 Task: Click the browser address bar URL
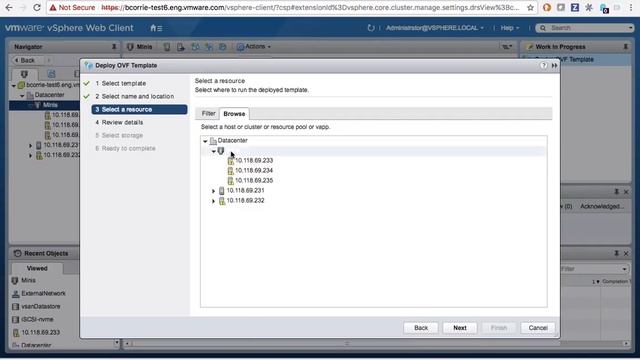310,7
